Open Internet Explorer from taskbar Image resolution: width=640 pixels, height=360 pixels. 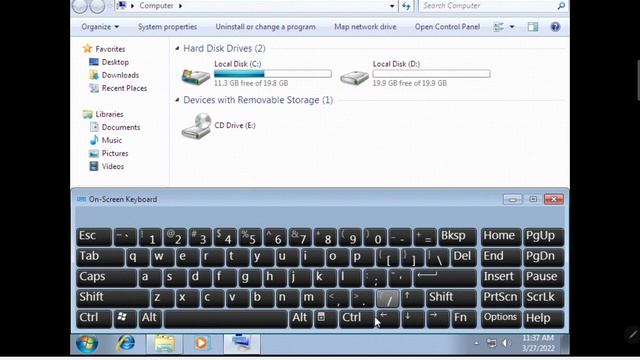(126, 343)
